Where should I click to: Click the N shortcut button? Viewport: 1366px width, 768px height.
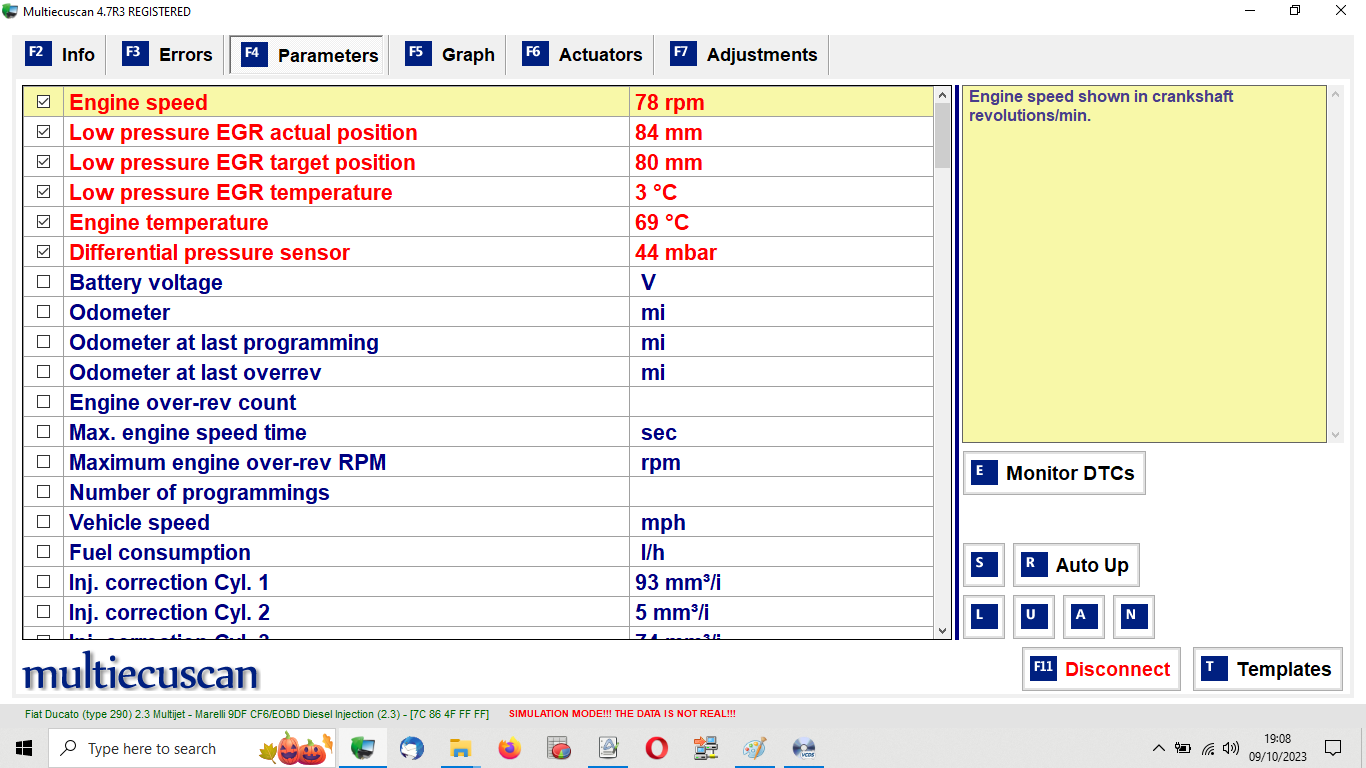1134,617
